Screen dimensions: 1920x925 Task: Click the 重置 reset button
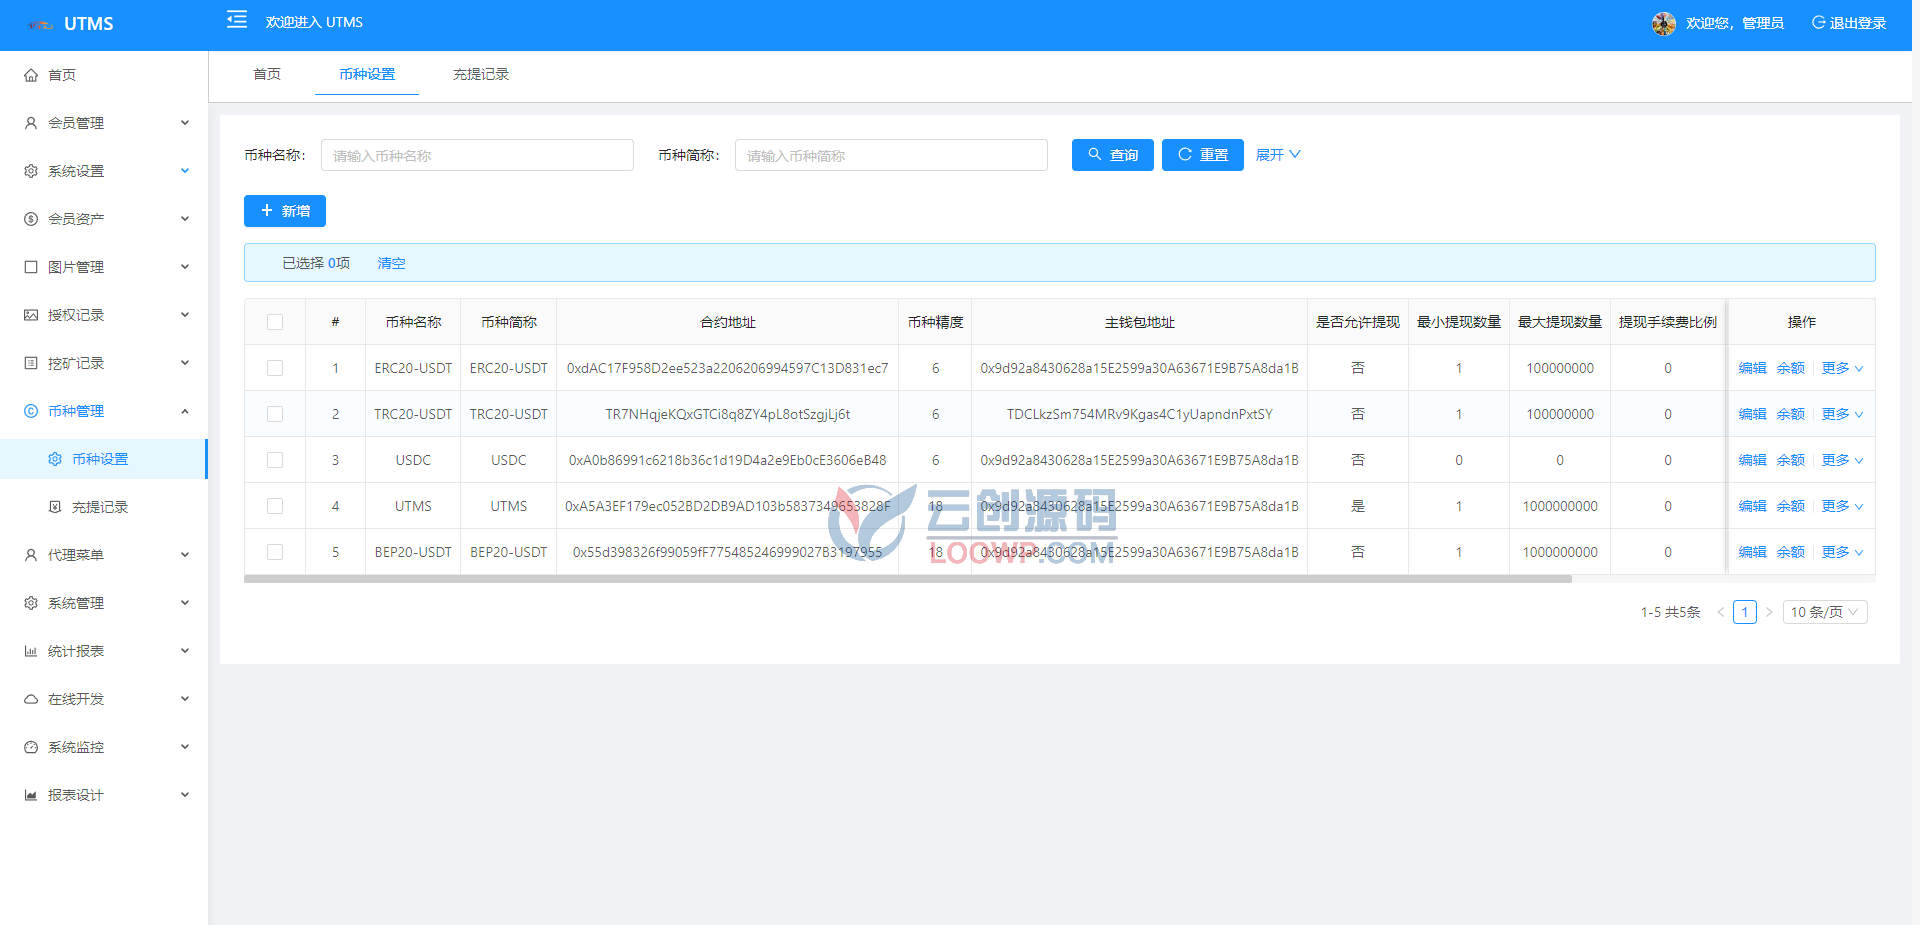[x=1203, y=155]
